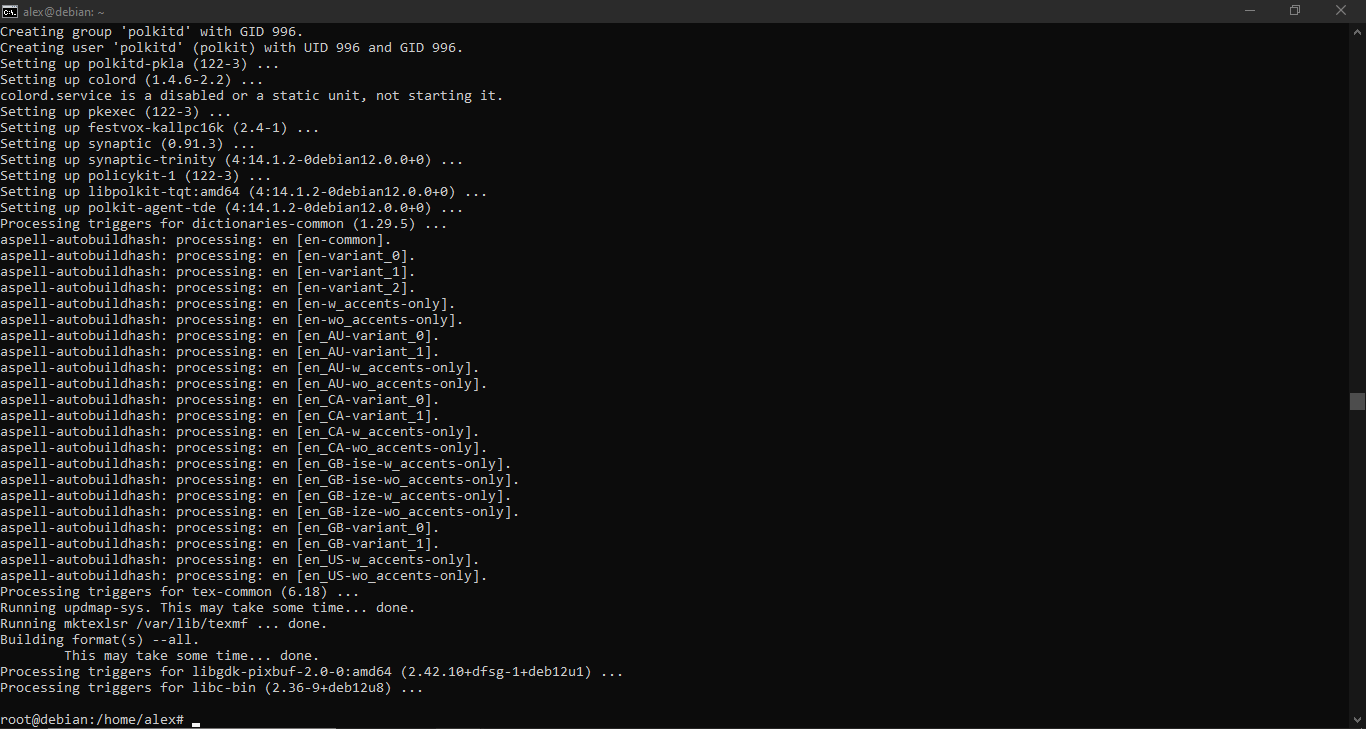Click the scrollbar down arrow
The height and width of the screenshot is (729, 1366).
(1359, 718)
